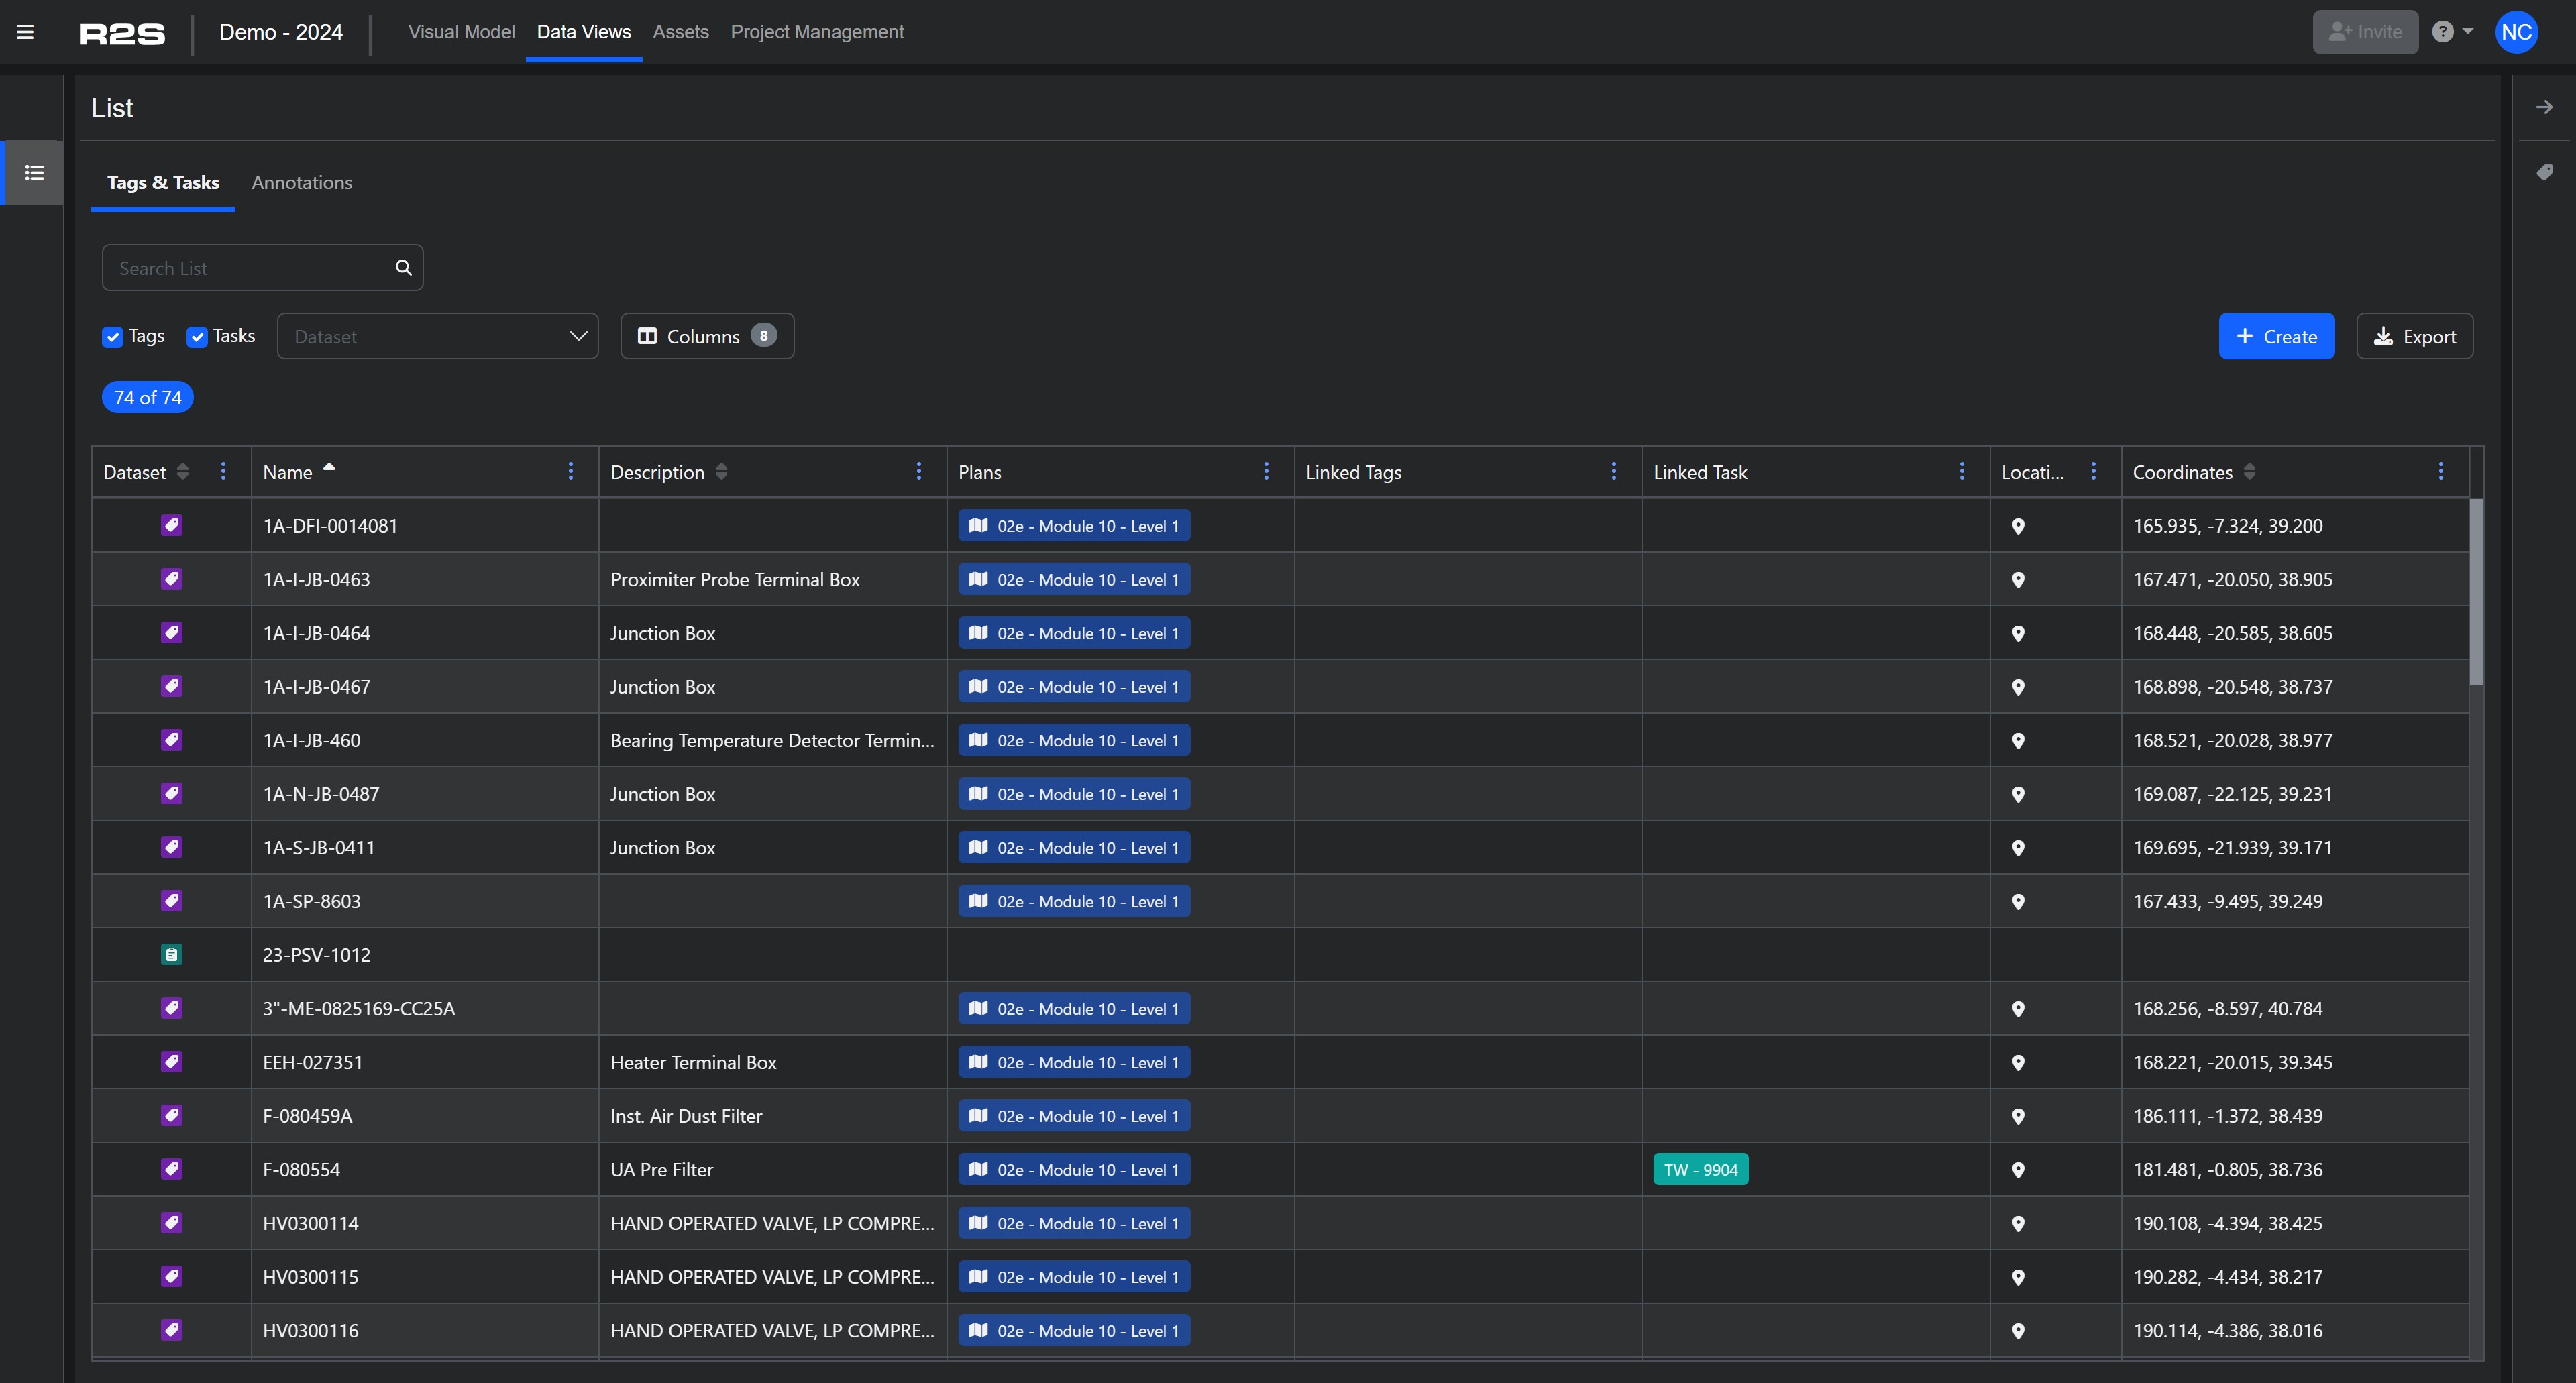Viewport: 2576px width, 1383px height.
Task: Switch to the Annotations tab
Action: [301, 183]
